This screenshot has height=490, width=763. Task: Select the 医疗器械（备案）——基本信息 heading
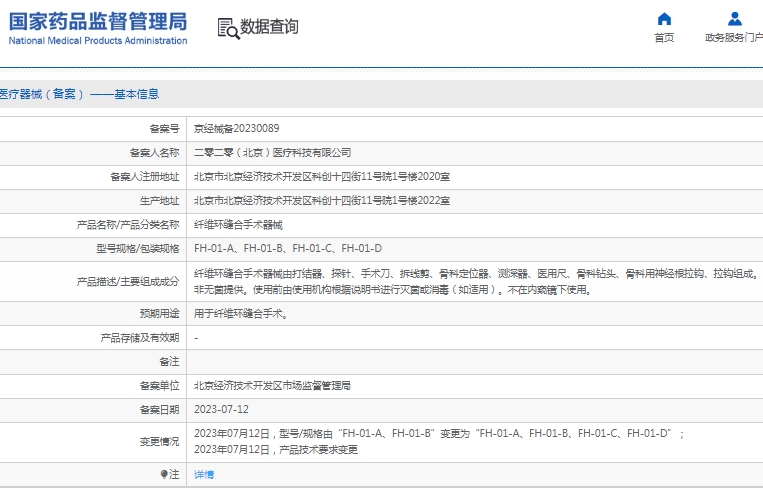79,94
